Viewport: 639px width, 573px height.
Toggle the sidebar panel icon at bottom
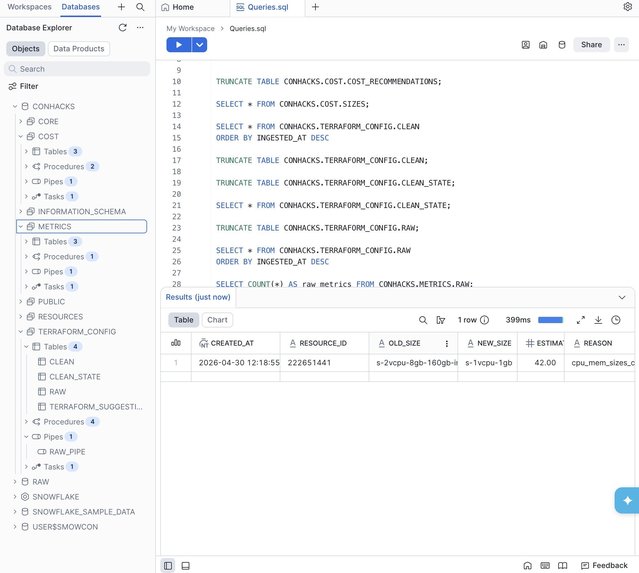point(168,566)
